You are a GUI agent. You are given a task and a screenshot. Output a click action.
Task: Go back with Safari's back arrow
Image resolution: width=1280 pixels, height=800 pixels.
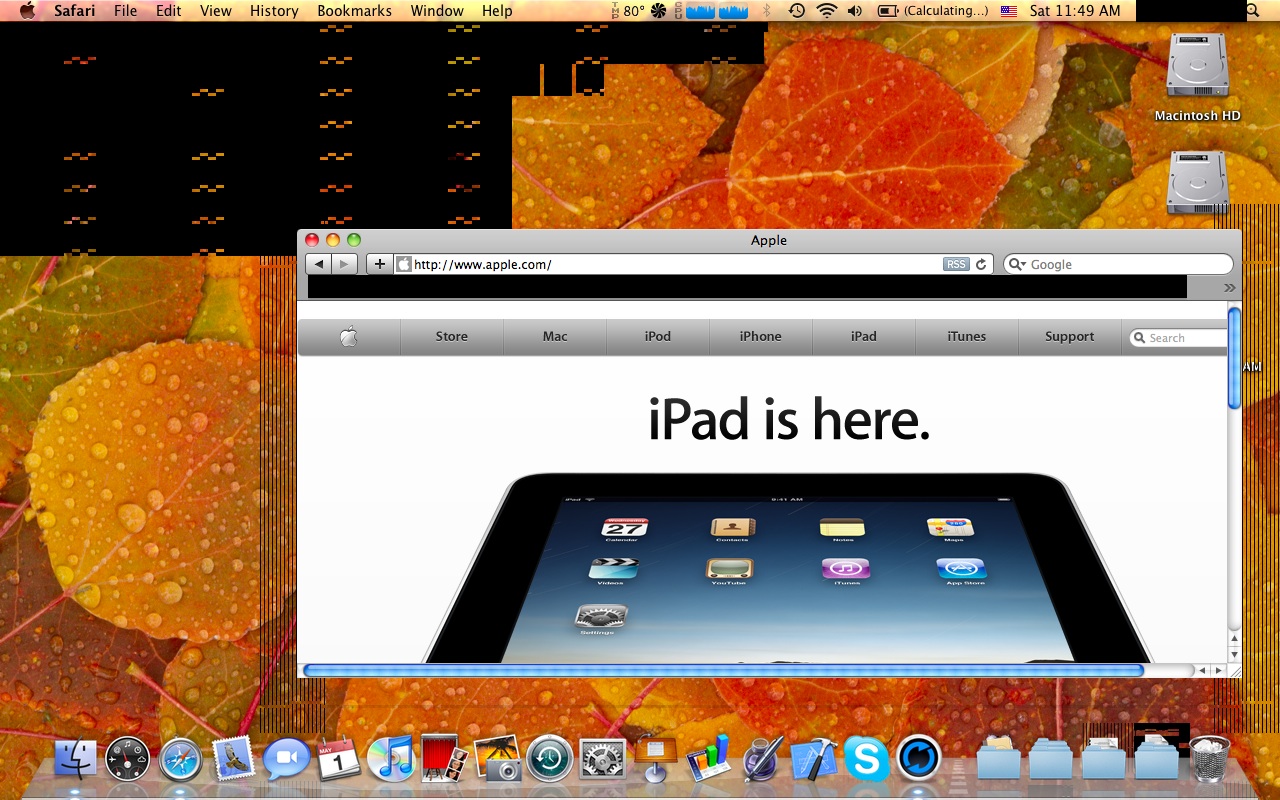pos(319,264)
